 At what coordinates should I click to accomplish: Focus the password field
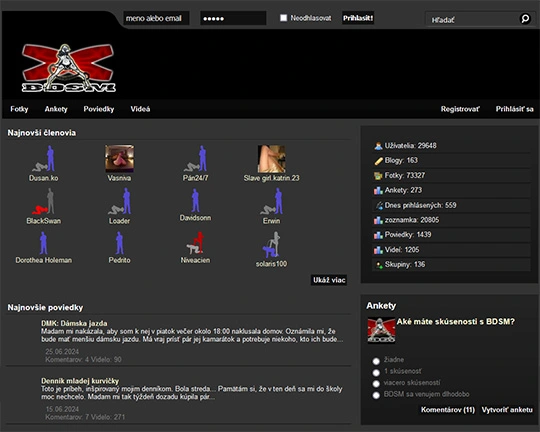[233, 18]
